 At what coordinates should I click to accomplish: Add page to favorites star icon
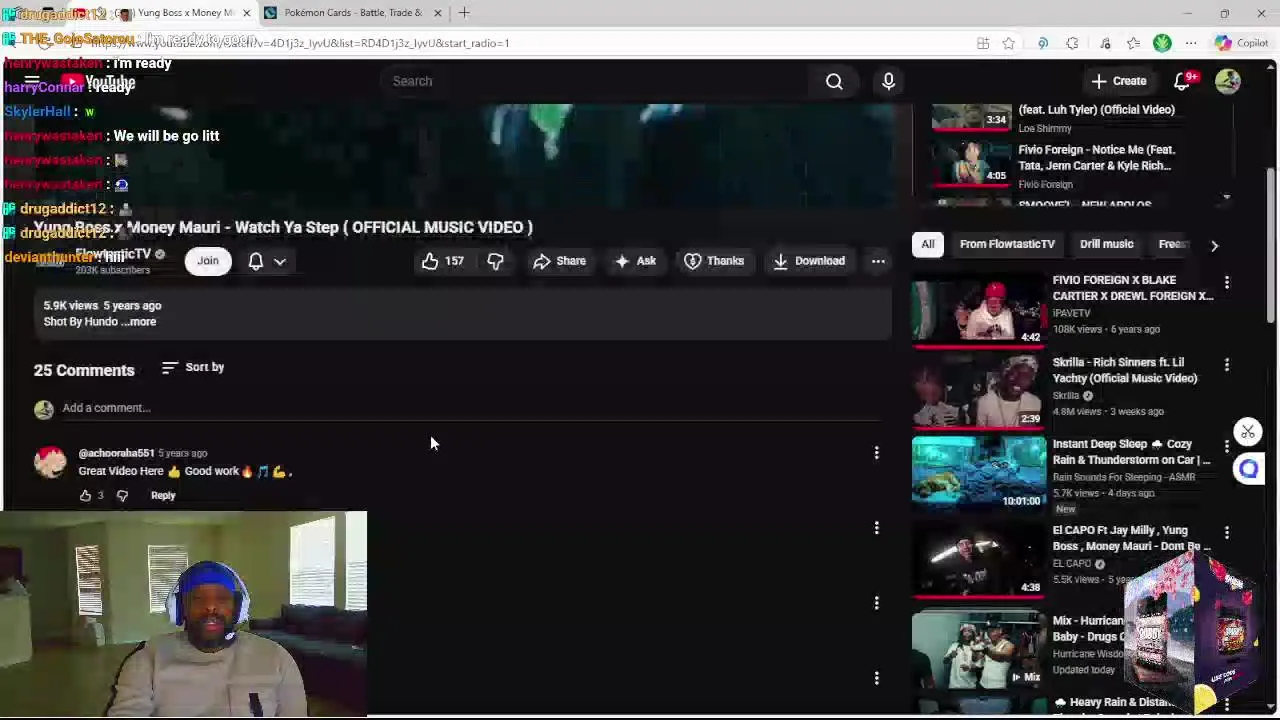point(1008,43)
